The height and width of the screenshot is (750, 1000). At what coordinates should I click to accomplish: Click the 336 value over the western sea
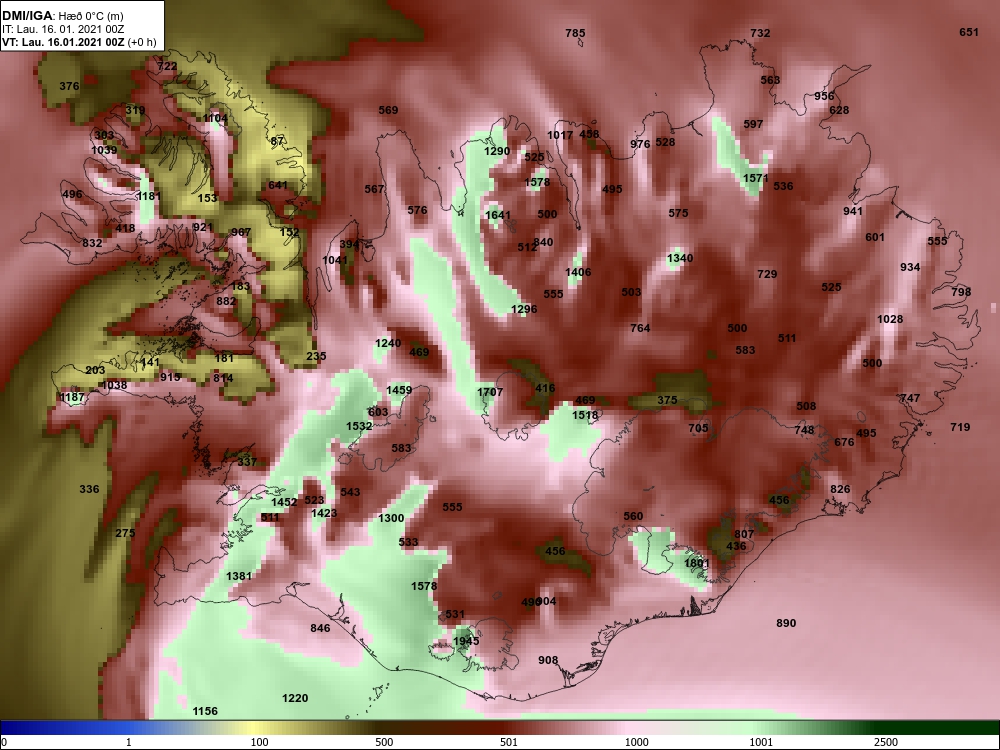[89, 489]
